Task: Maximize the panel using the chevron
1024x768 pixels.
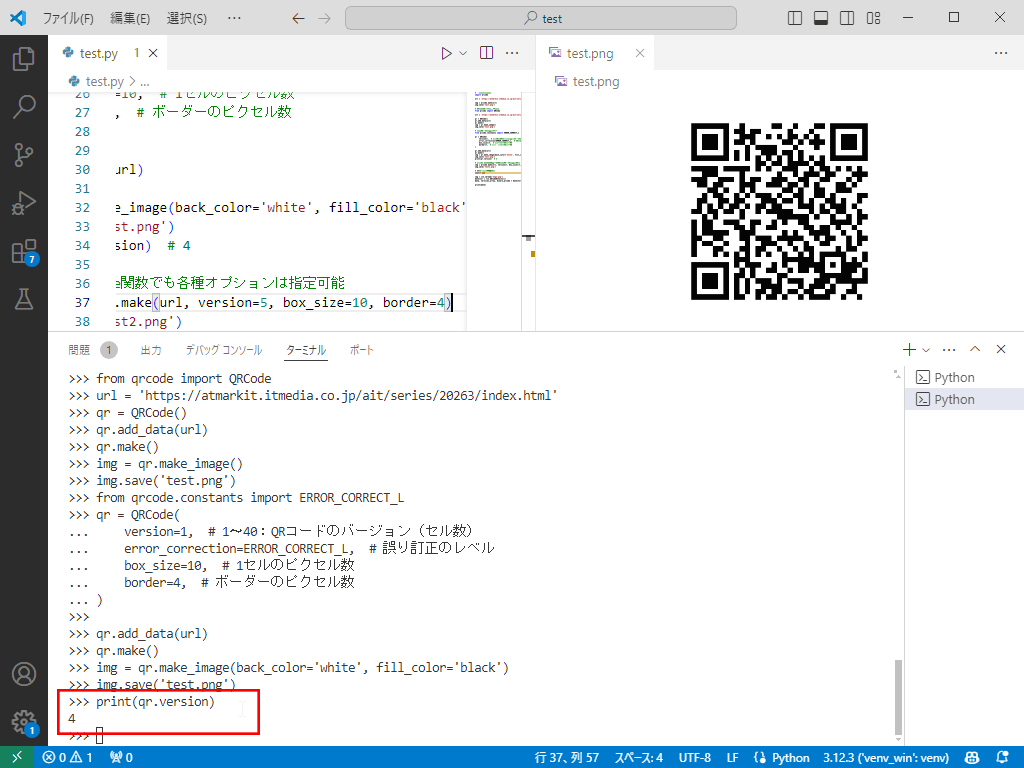Action: tap(975, 349)
